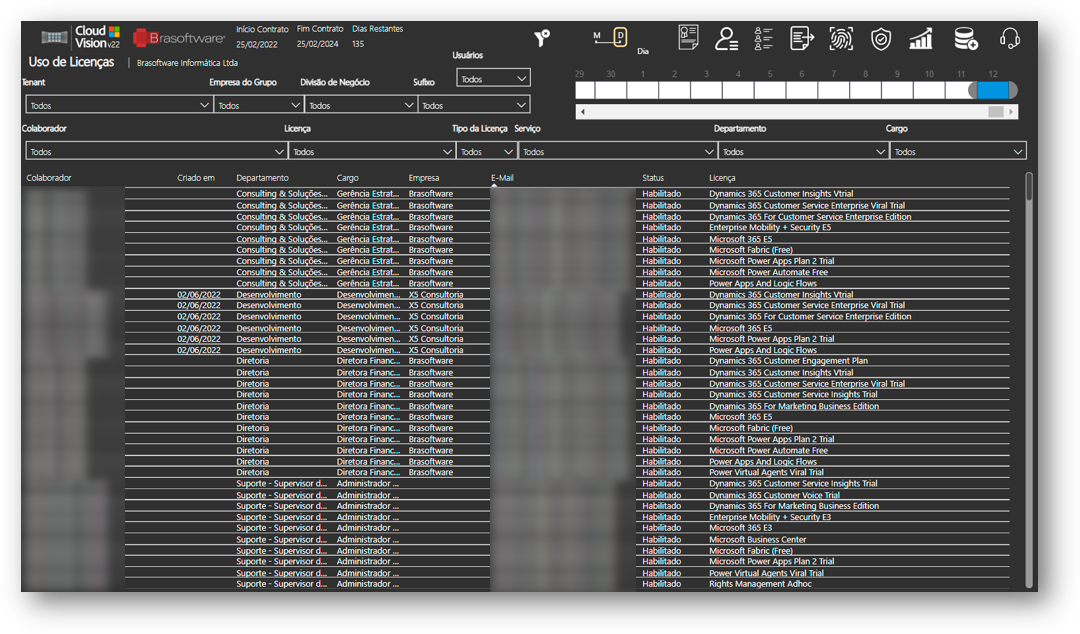The width and height of the screenshot is (1080, 634).
Task: Click the timeline scrollbar right arrow
Action: (1011, 112)
